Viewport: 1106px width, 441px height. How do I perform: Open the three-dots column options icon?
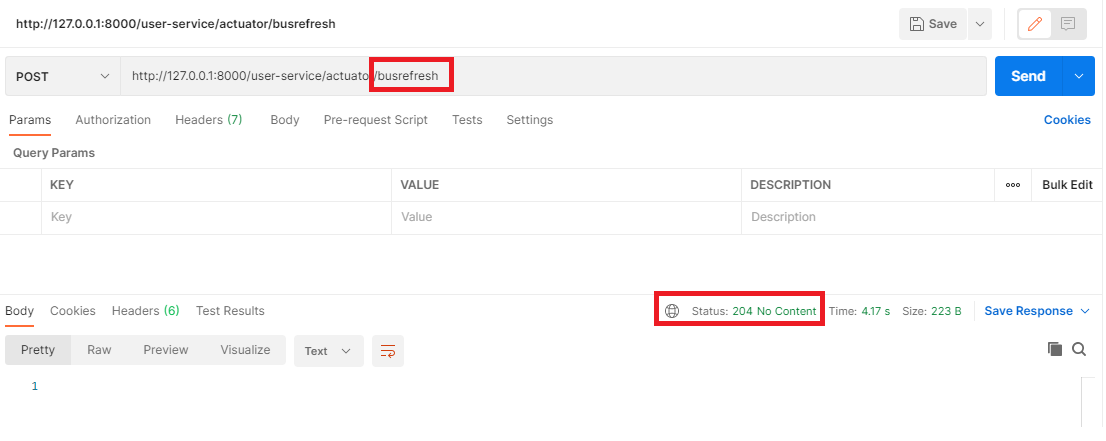click(1013, 185)
